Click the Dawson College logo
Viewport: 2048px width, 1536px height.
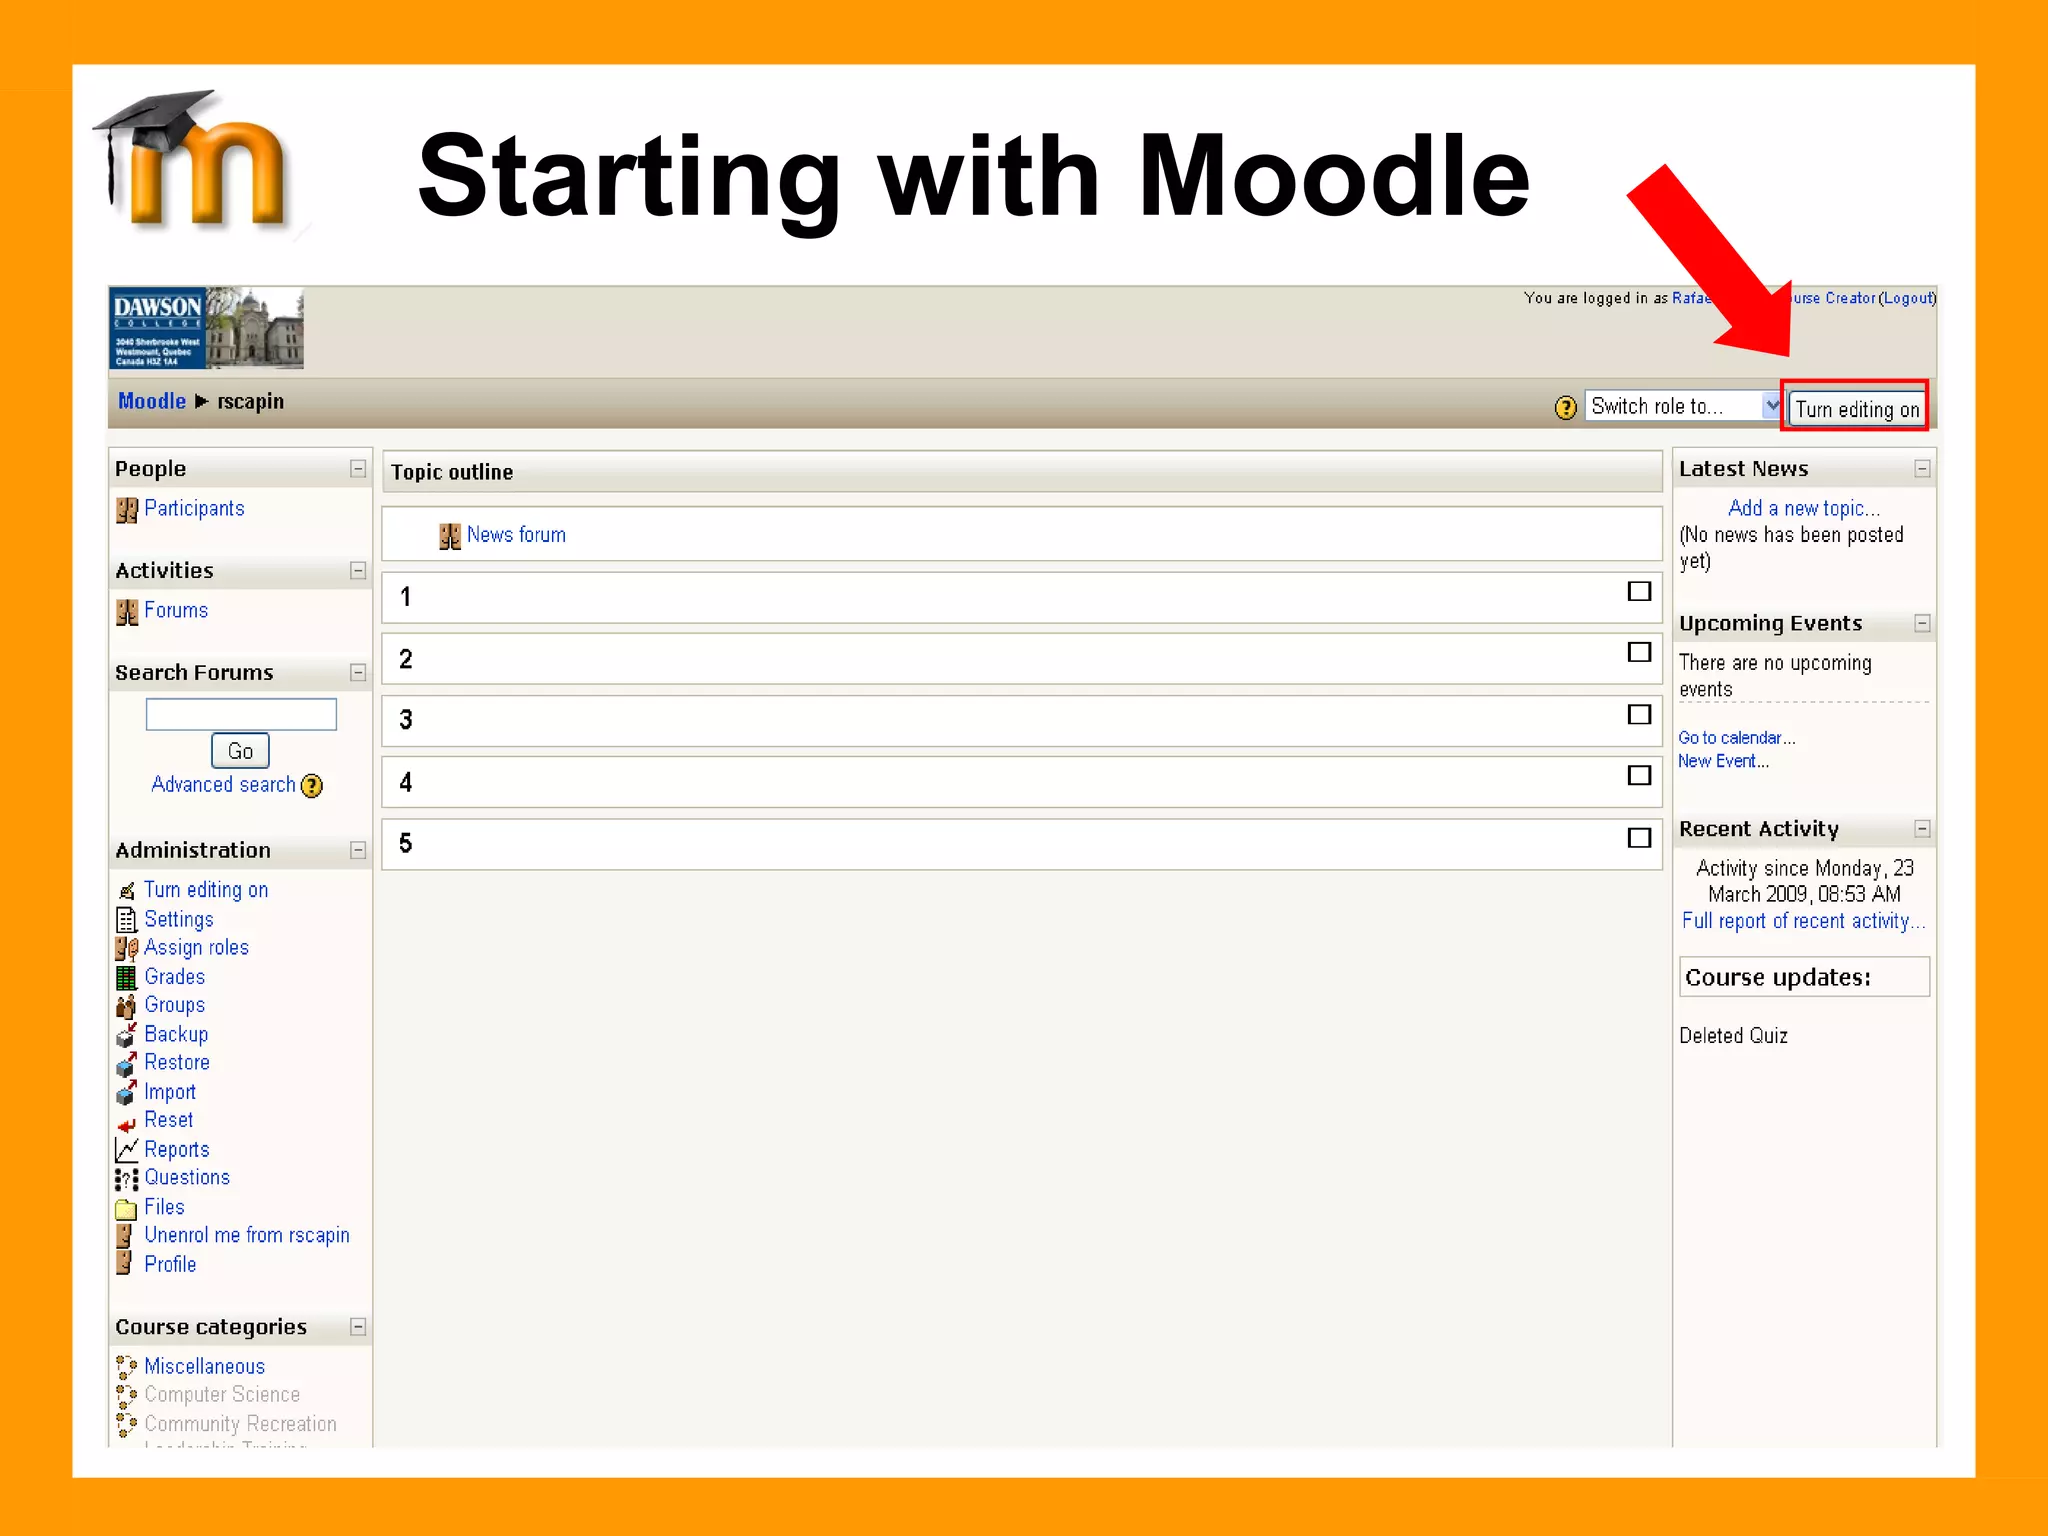206,329
